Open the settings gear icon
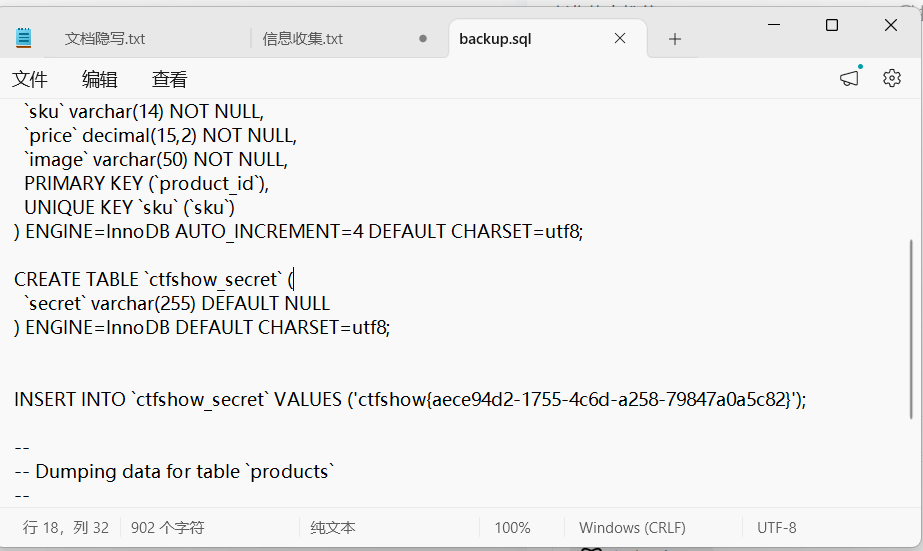The image size is (923, 551). (x=892, y=78)
